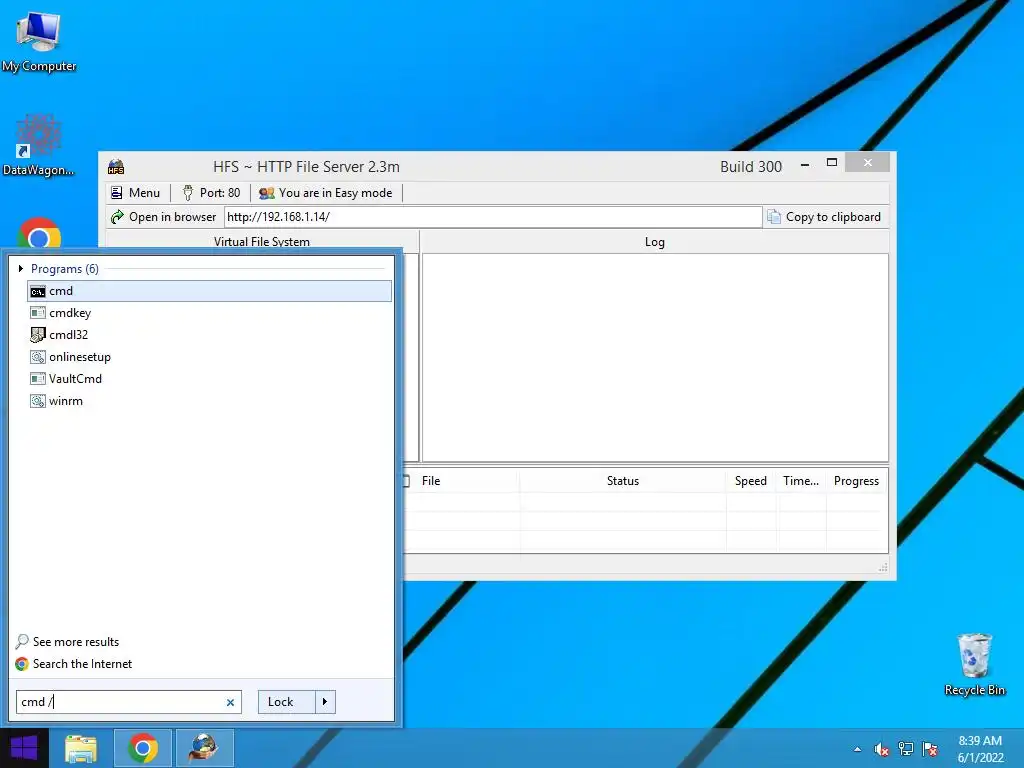Click the winrm icon
Image resolution: width=1024 pixels, height=768 pixels.
38,401
